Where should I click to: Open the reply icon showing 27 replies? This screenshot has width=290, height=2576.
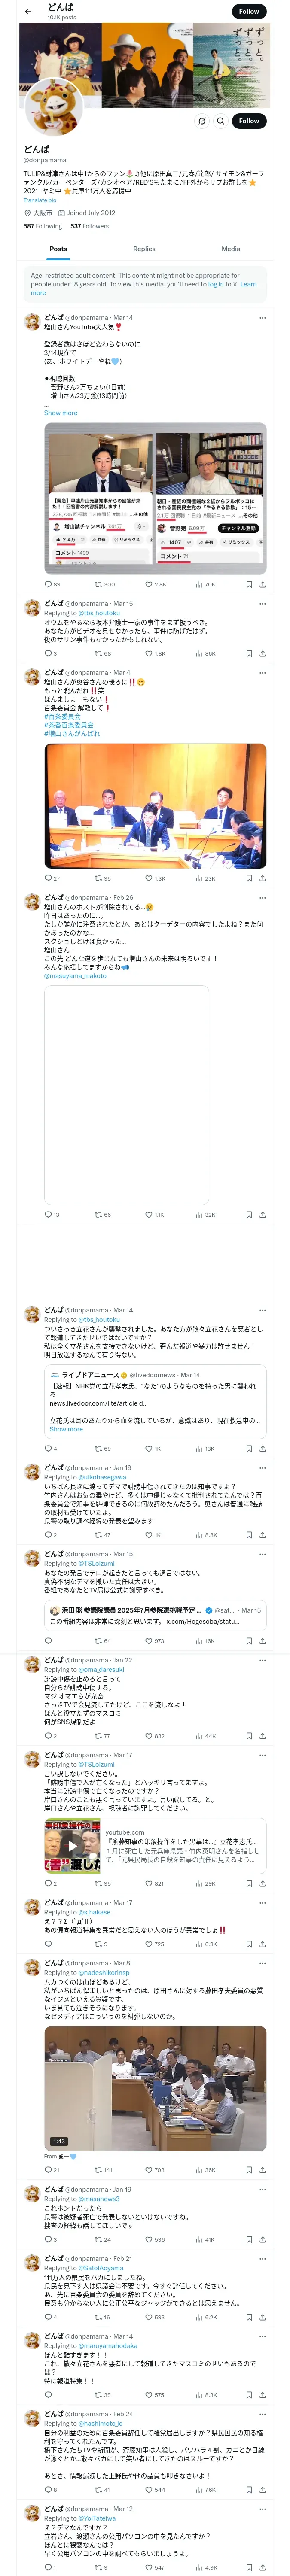(52, 879)
